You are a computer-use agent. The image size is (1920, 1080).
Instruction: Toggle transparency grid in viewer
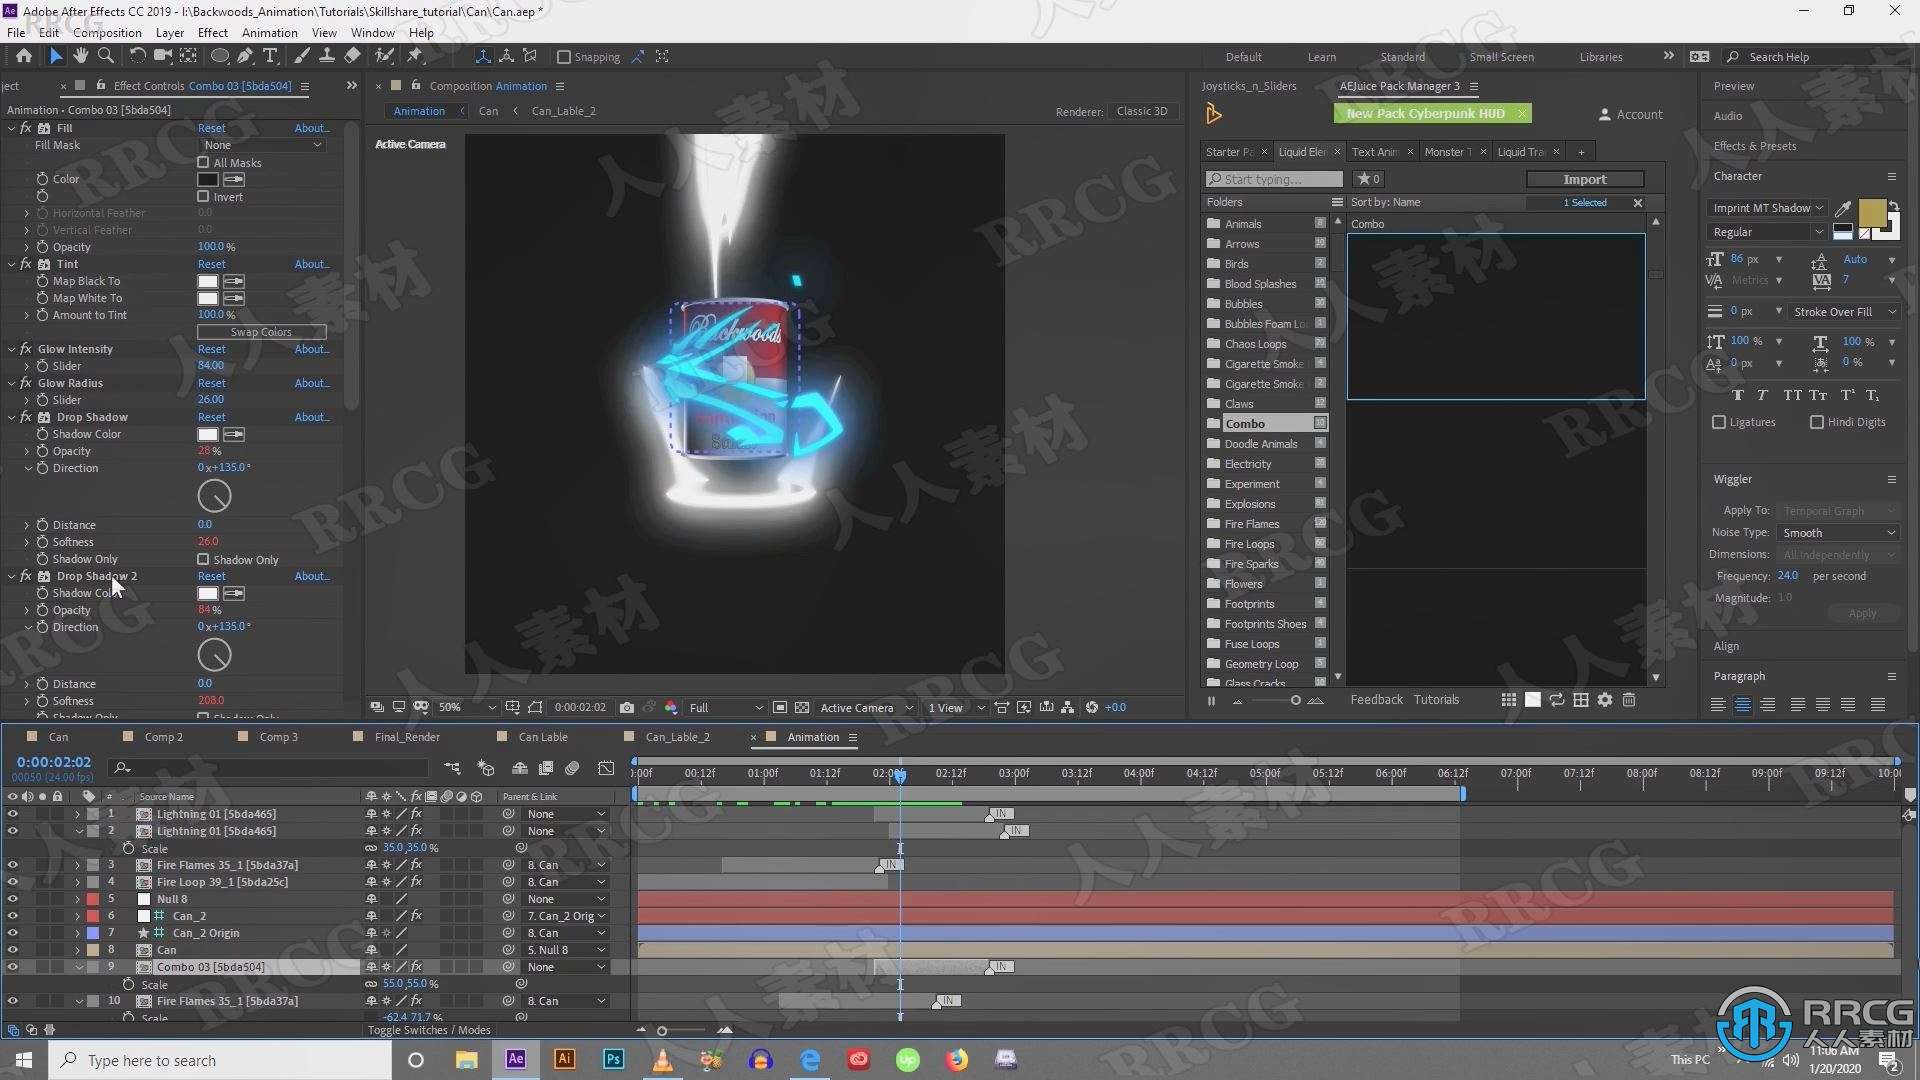coord(802,707)
